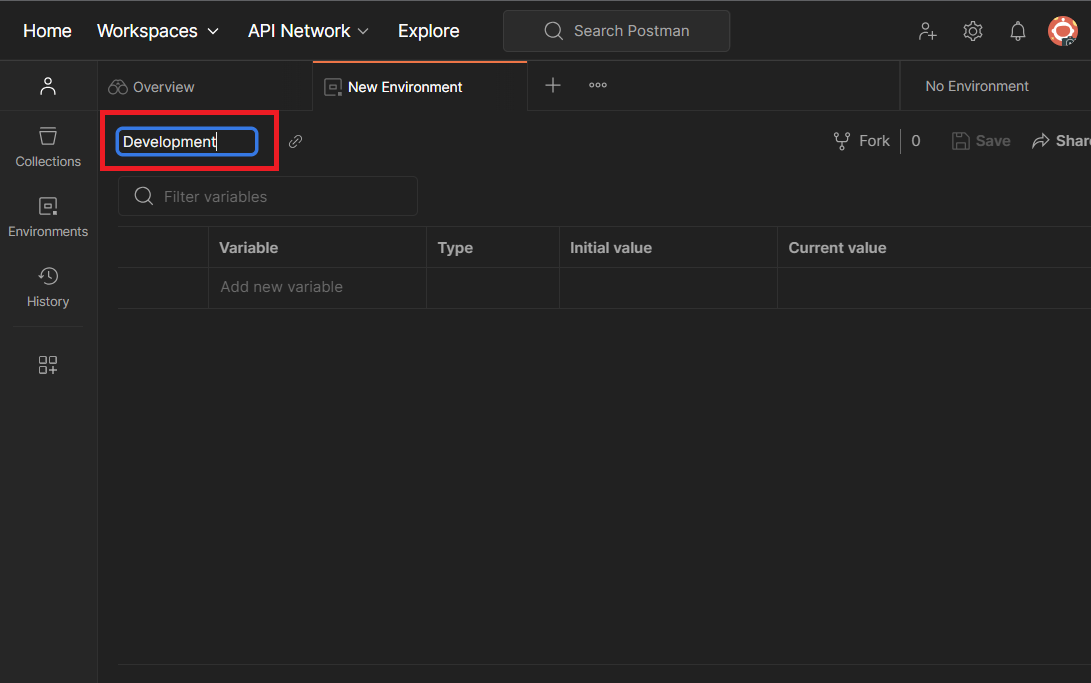This screenshot has height=683, width=1091.
Task: Go to Home
Action: (x=47, y=31)
